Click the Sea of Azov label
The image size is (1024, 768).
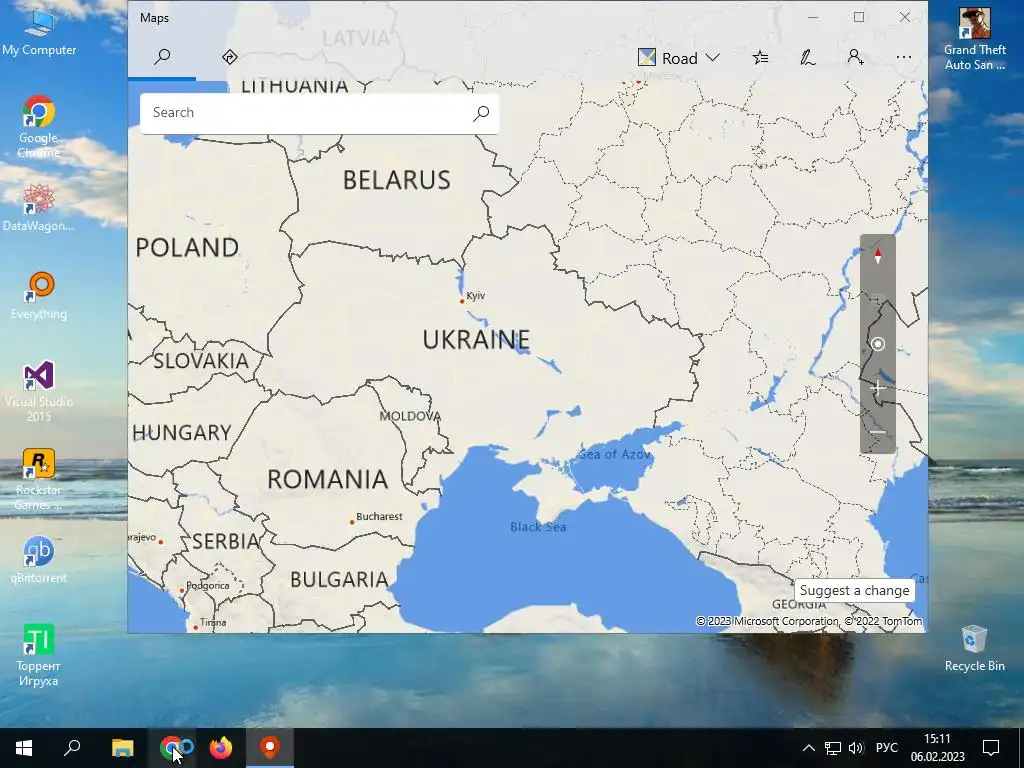(615, 455)
